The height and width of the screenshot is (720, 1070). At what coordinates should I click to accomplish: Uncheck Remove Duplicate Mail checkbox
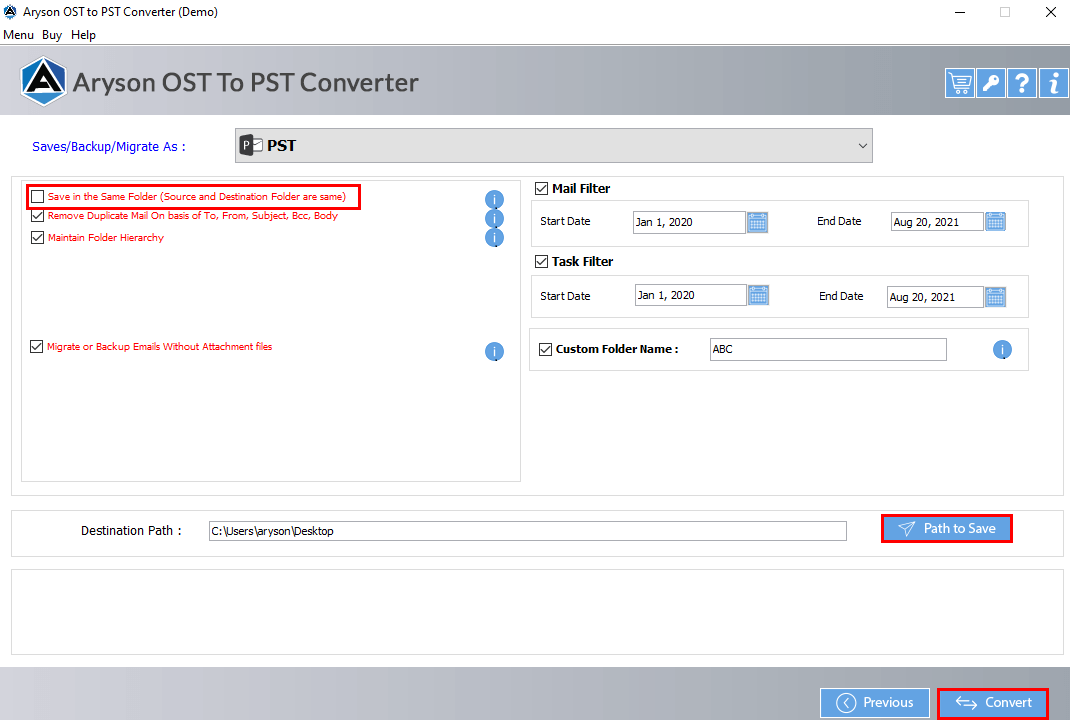point(38,216)
